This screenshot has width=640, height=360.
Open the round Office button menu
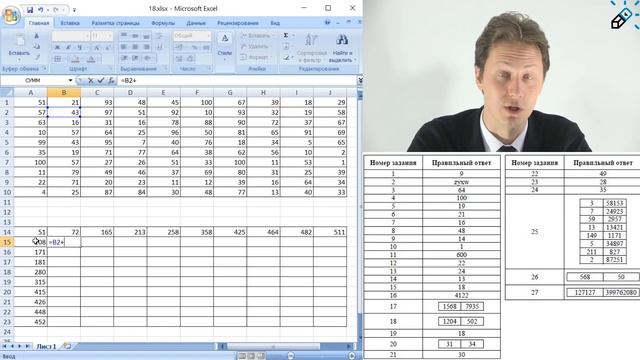pos(11,15)
